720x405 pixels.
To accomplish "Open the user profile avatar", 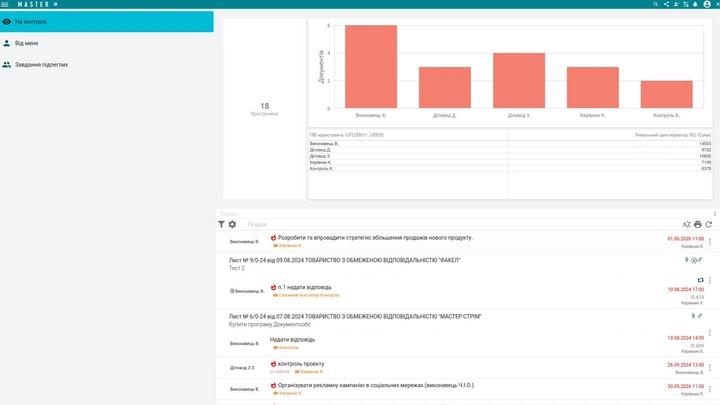I will coord(707,4).
